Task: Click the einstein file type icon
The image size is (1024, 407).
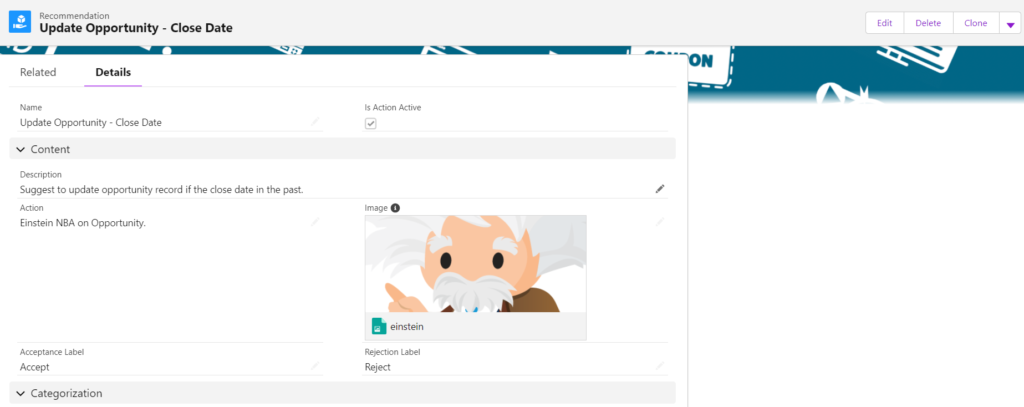Action: click(x=379, y=326)
